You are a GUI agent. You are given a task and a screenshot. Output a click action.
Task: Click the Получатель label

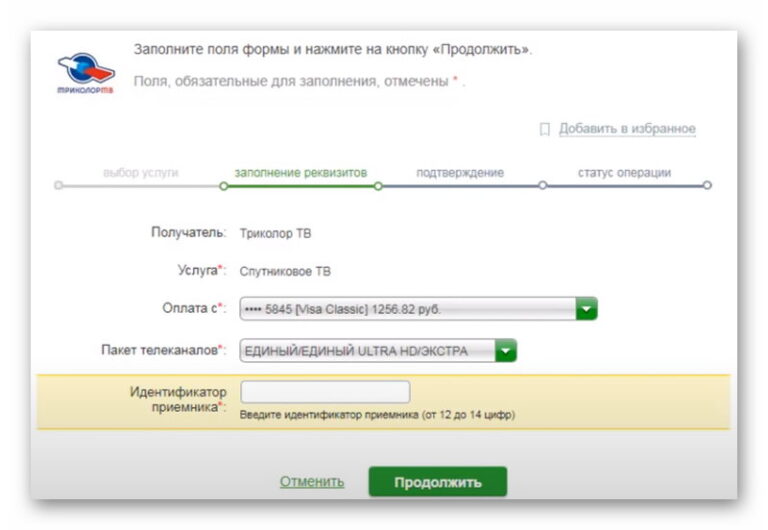(188, 233)
